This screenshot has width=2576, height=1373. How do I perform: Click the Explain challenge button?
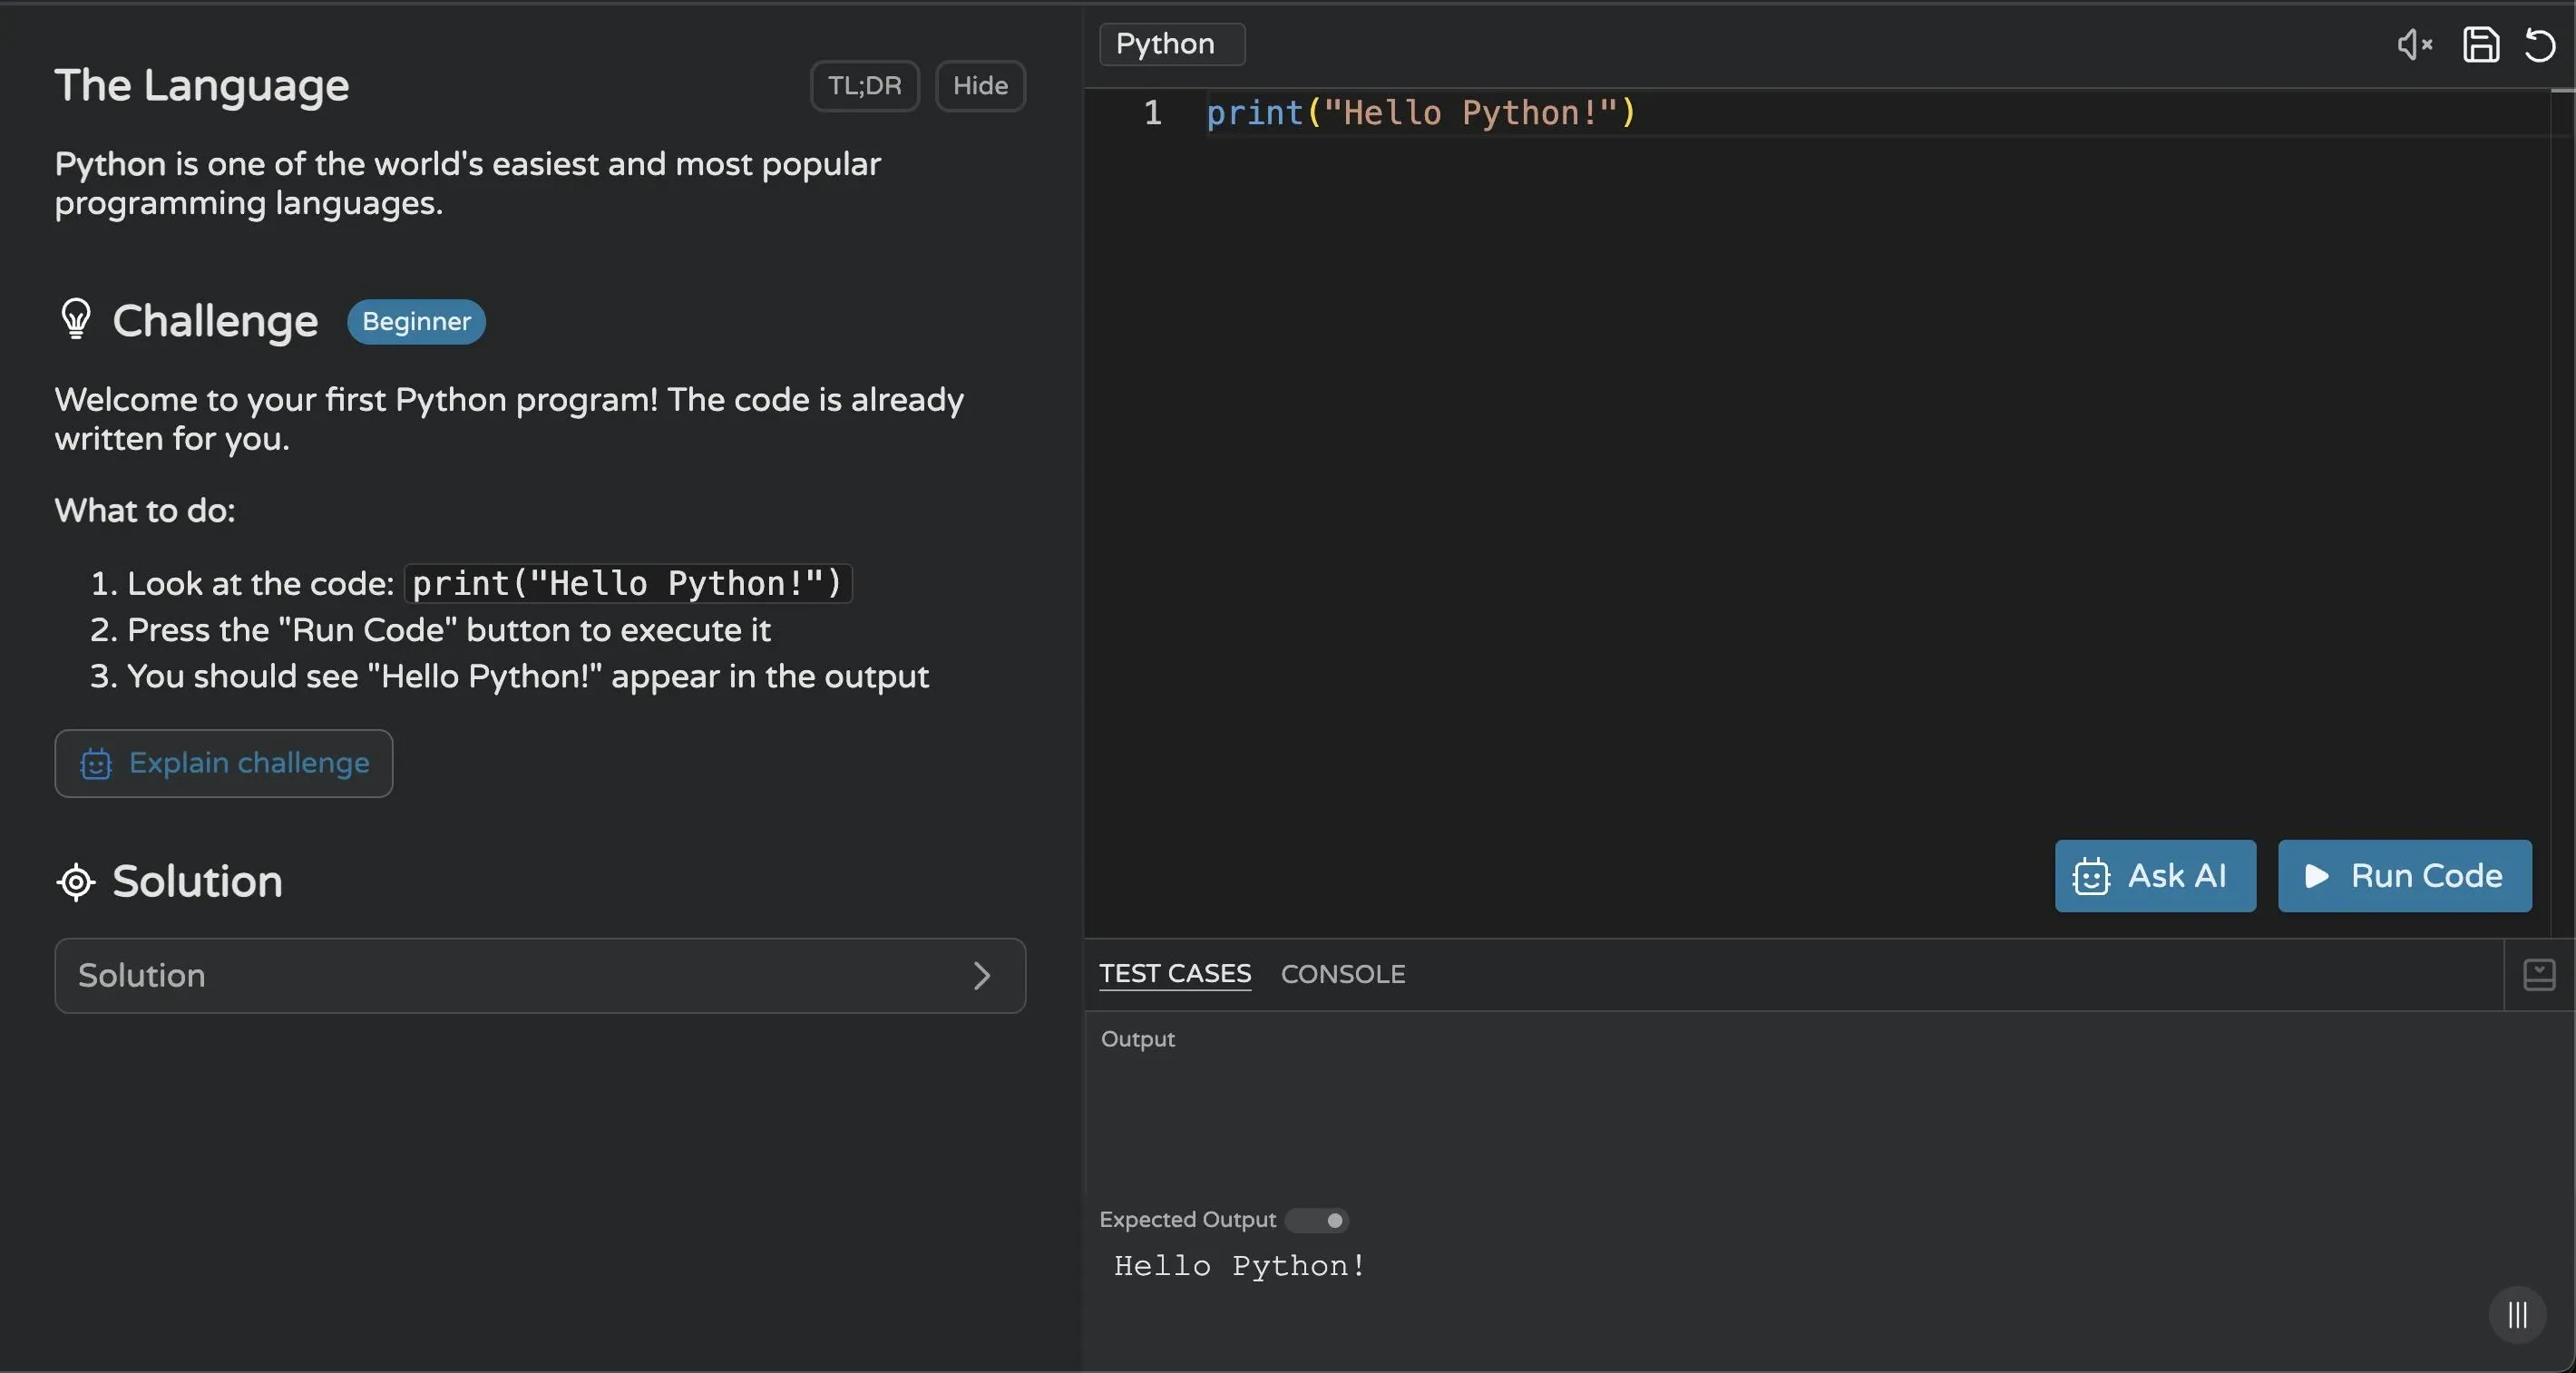(224, 763)
